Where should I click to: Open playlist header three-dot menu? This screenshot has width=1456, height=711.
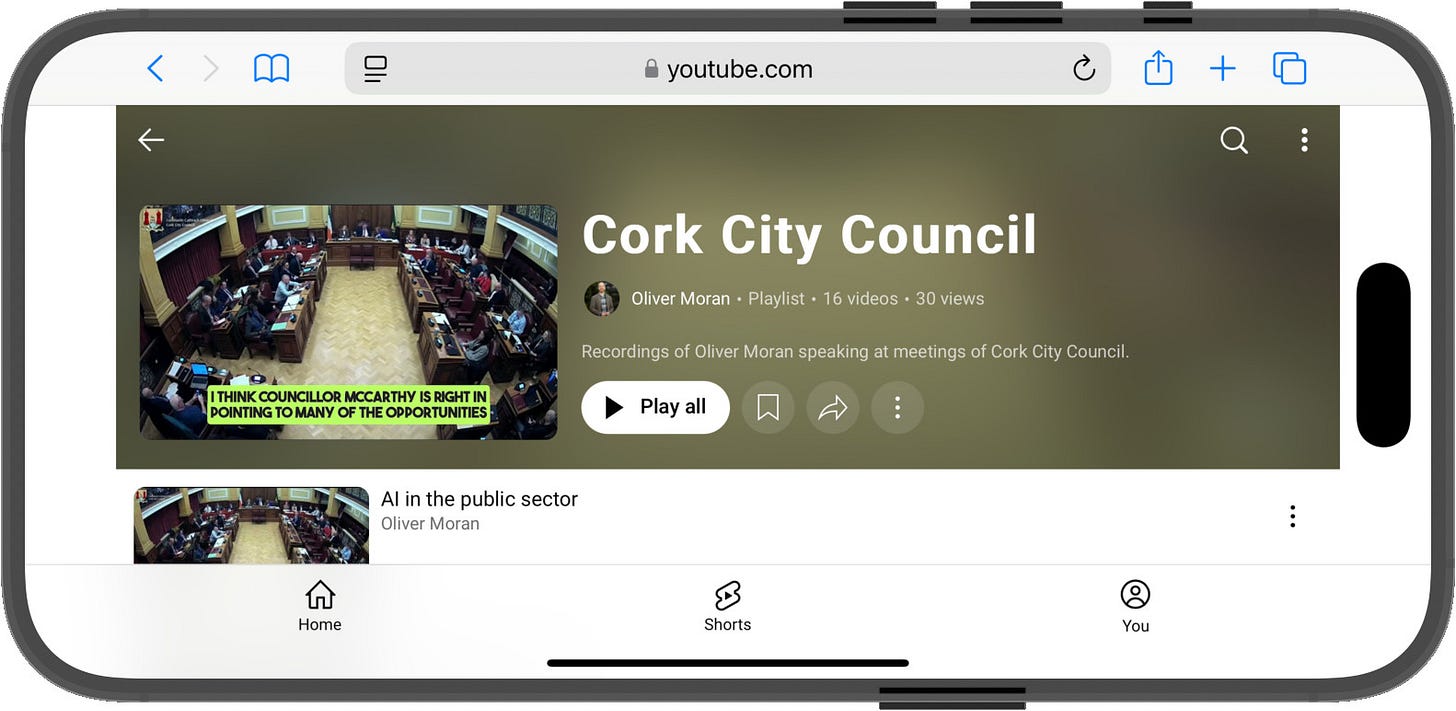(1304, 140)
